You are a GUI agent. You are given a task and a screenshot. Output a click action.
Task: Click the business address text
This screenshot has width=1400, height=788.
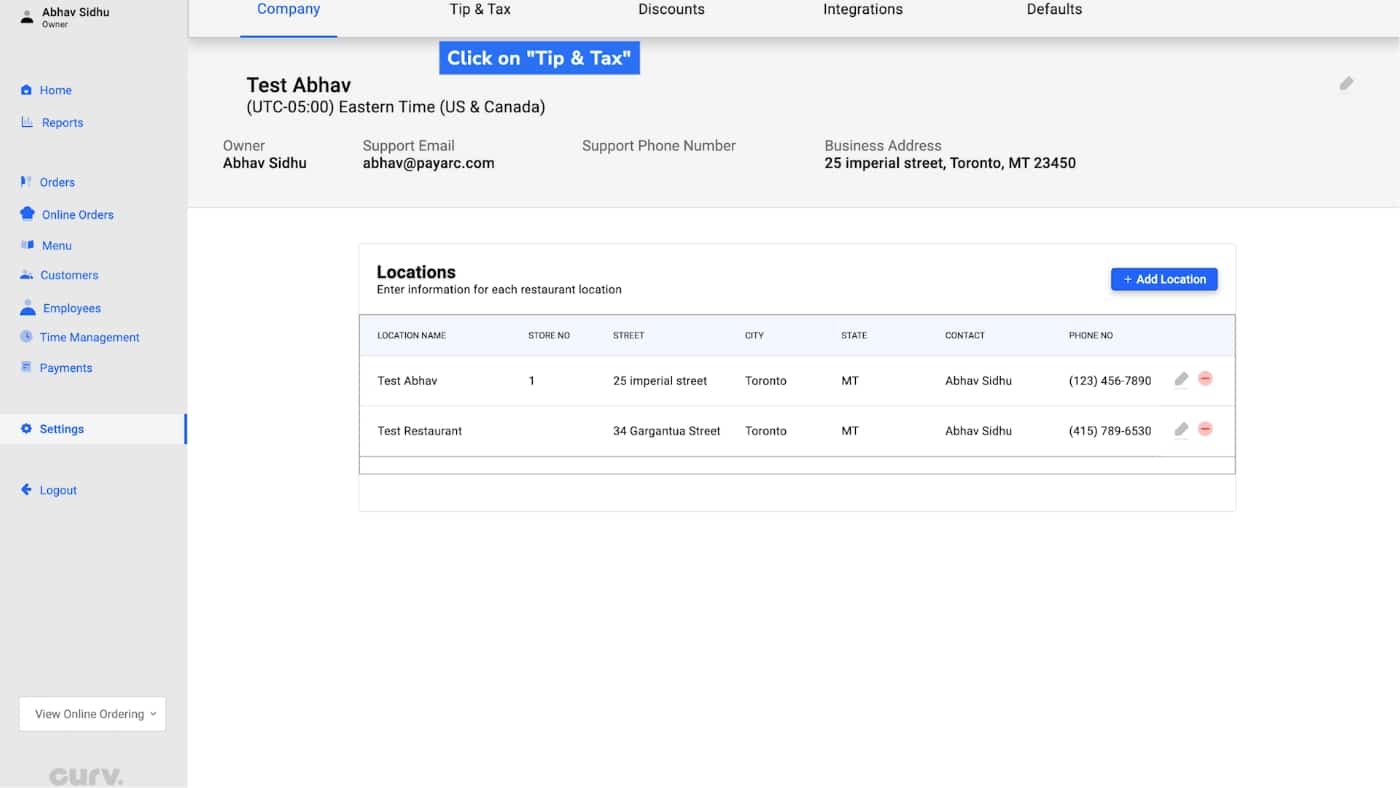coord(950,163)
